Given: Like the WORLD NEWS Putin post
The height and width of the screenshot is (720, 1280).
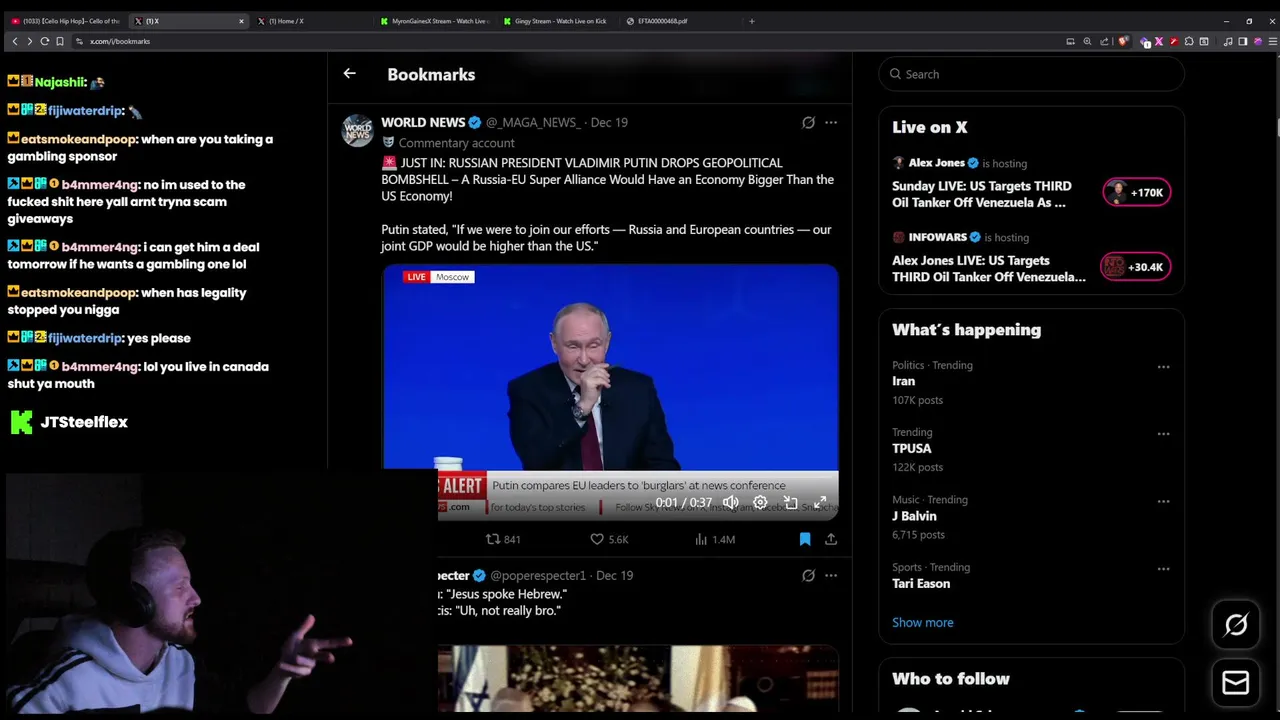Looking at the screenshot, I should [x=609, y=539].
